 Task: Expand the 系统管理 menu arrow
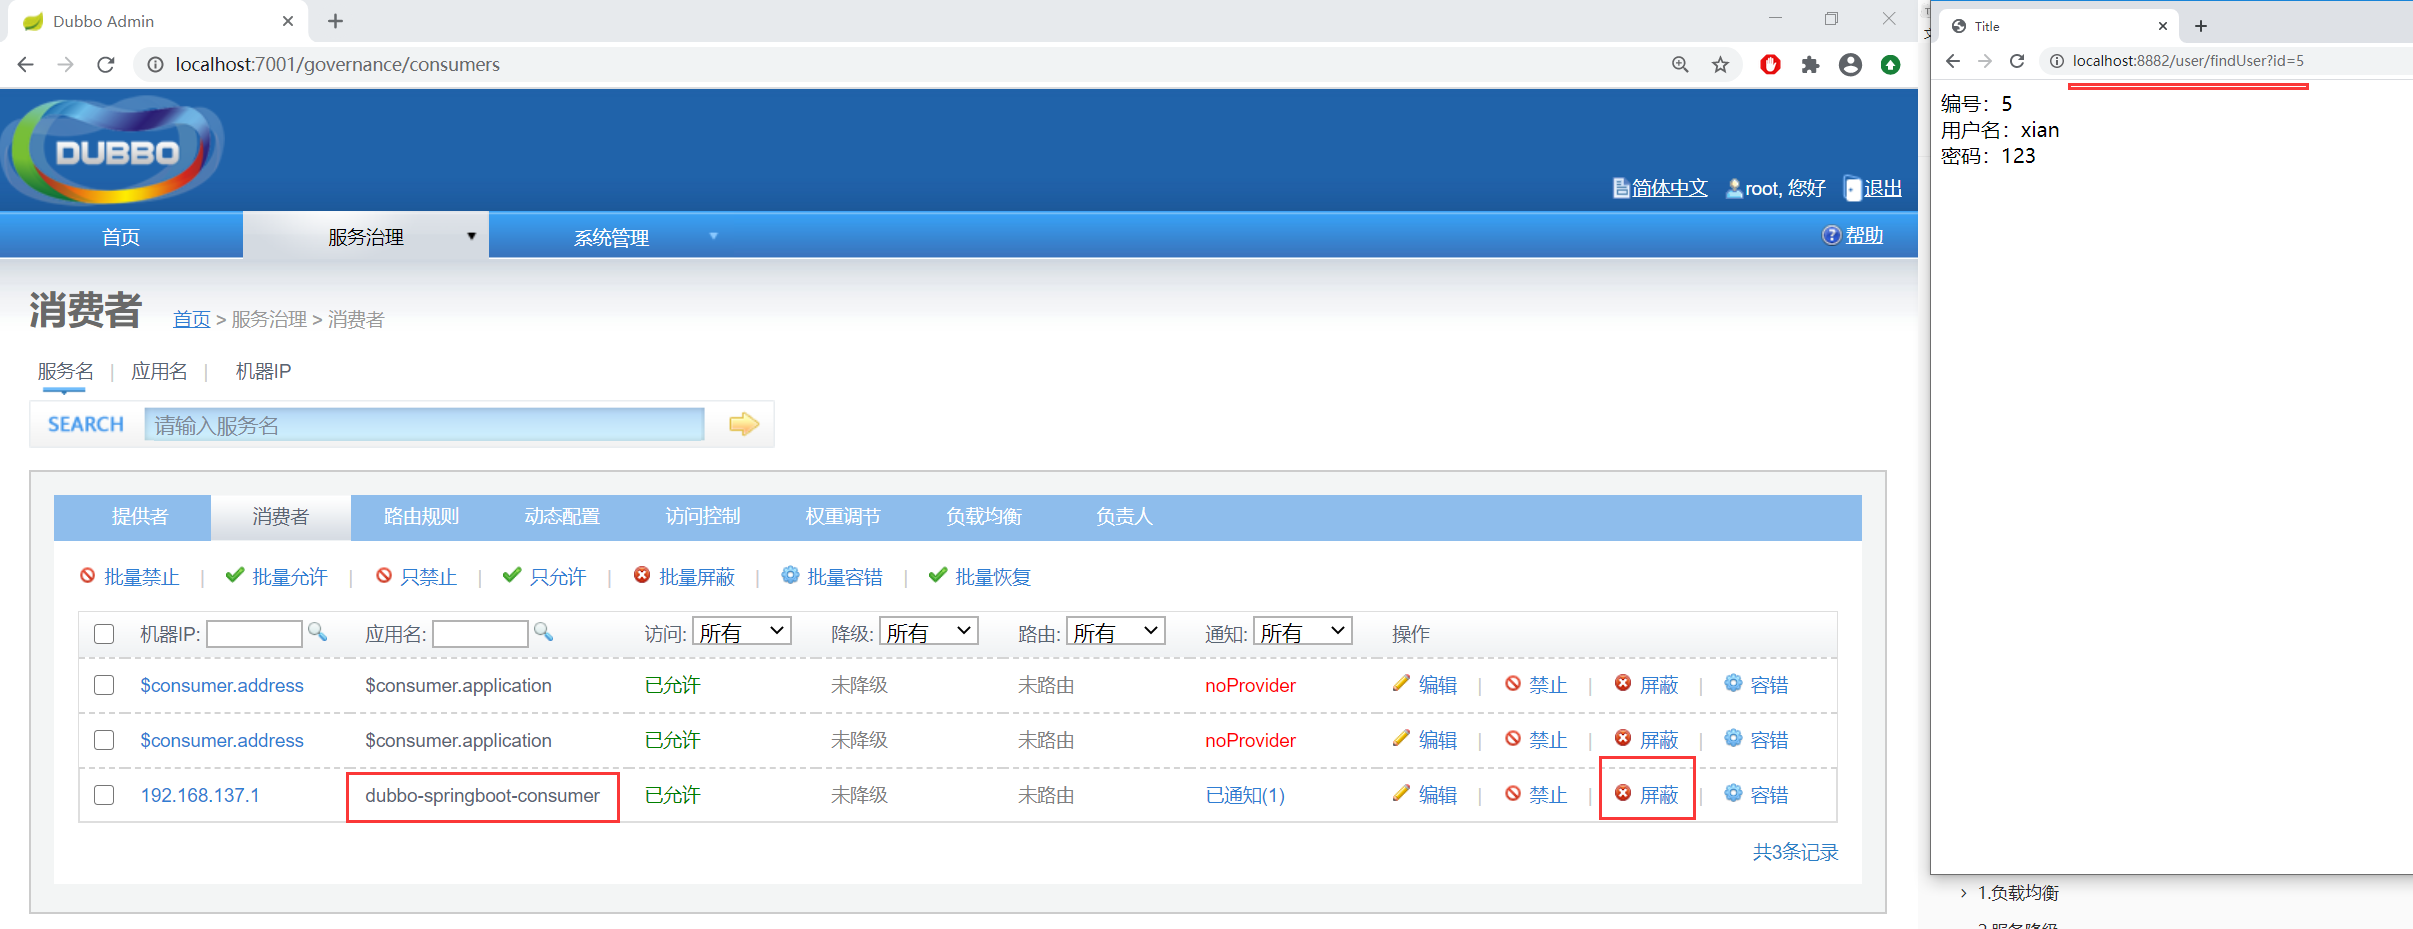(x=713, y=236)
